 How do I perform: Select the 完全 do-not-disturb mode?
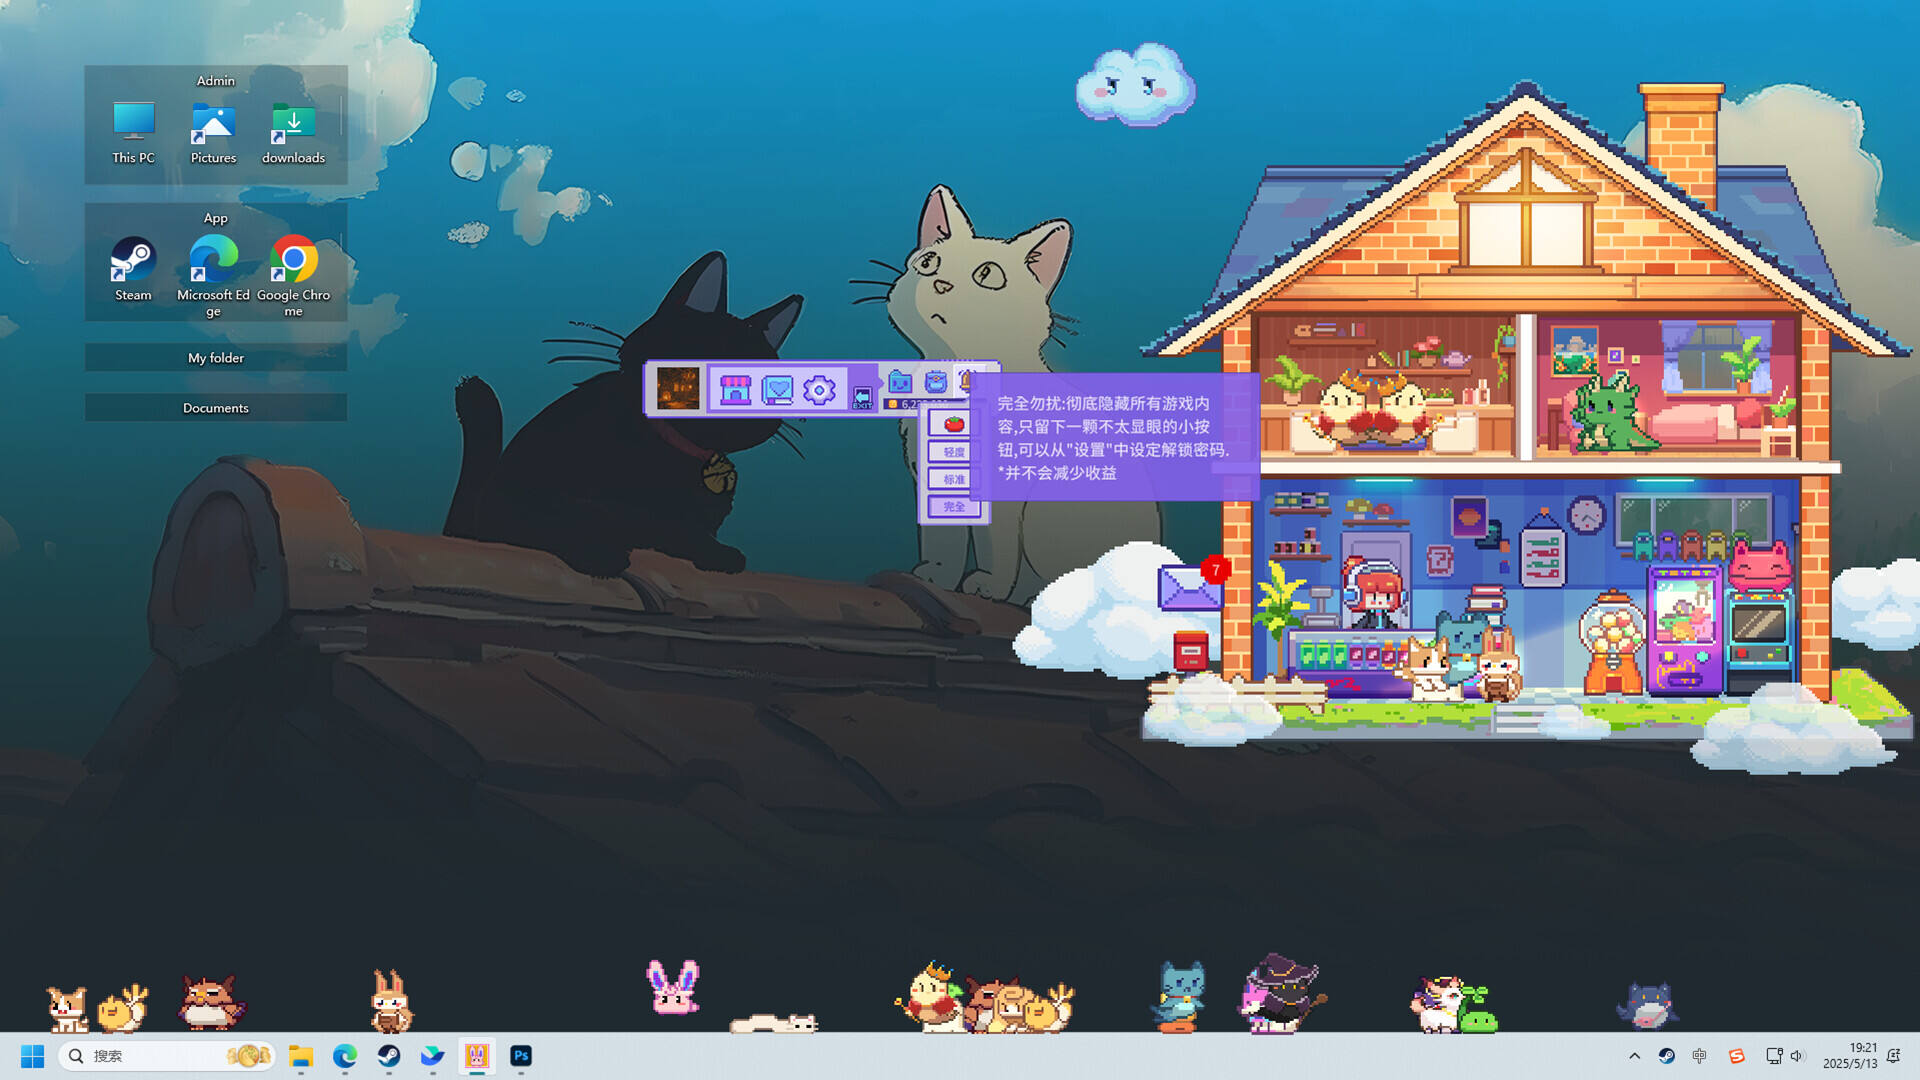pos(954,506)
